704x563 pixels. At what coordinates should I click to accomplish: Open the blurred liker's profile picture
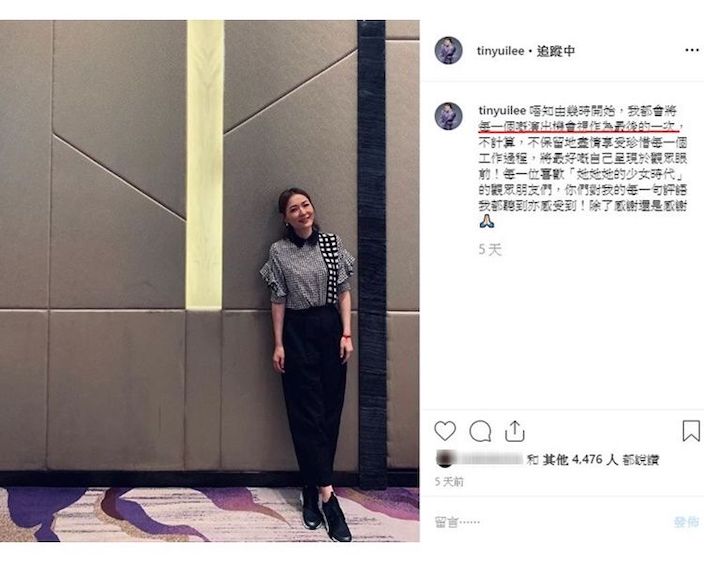pos(444,459)
